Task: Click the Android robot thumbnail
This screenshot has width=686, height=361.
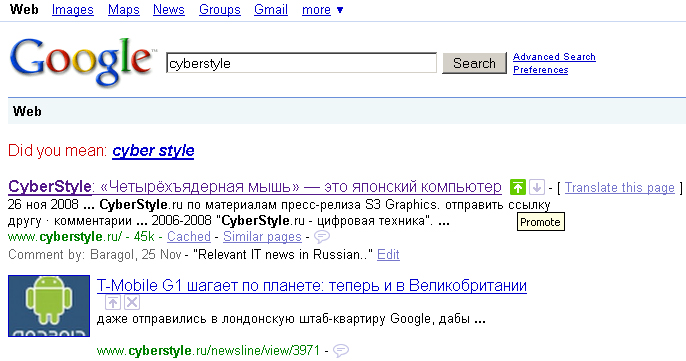Action: tap(49, 306)
